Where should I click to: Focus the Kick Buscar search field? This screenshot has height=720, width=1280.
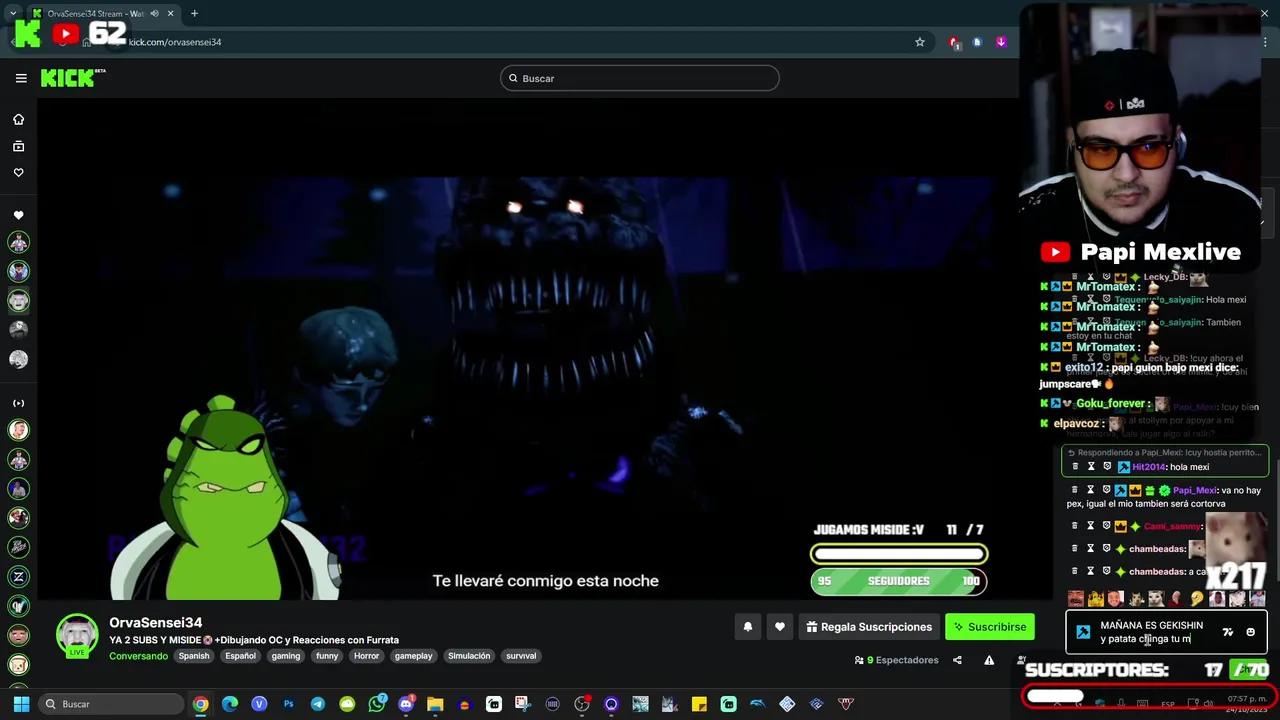click(640, 78)
